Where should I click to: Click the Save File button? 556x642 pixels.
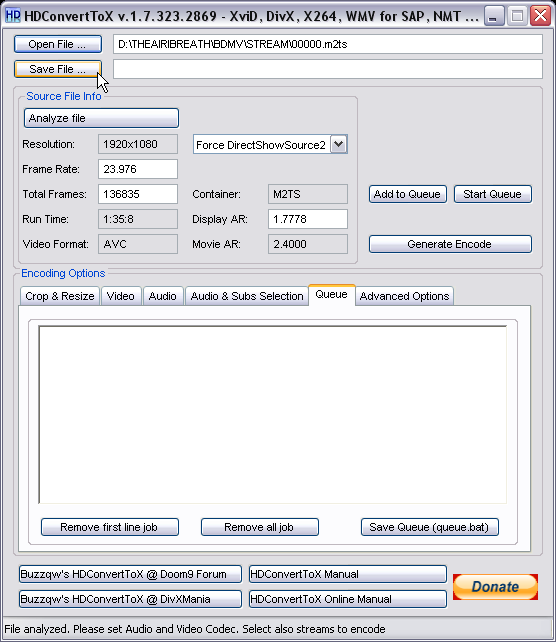[58, 69]
